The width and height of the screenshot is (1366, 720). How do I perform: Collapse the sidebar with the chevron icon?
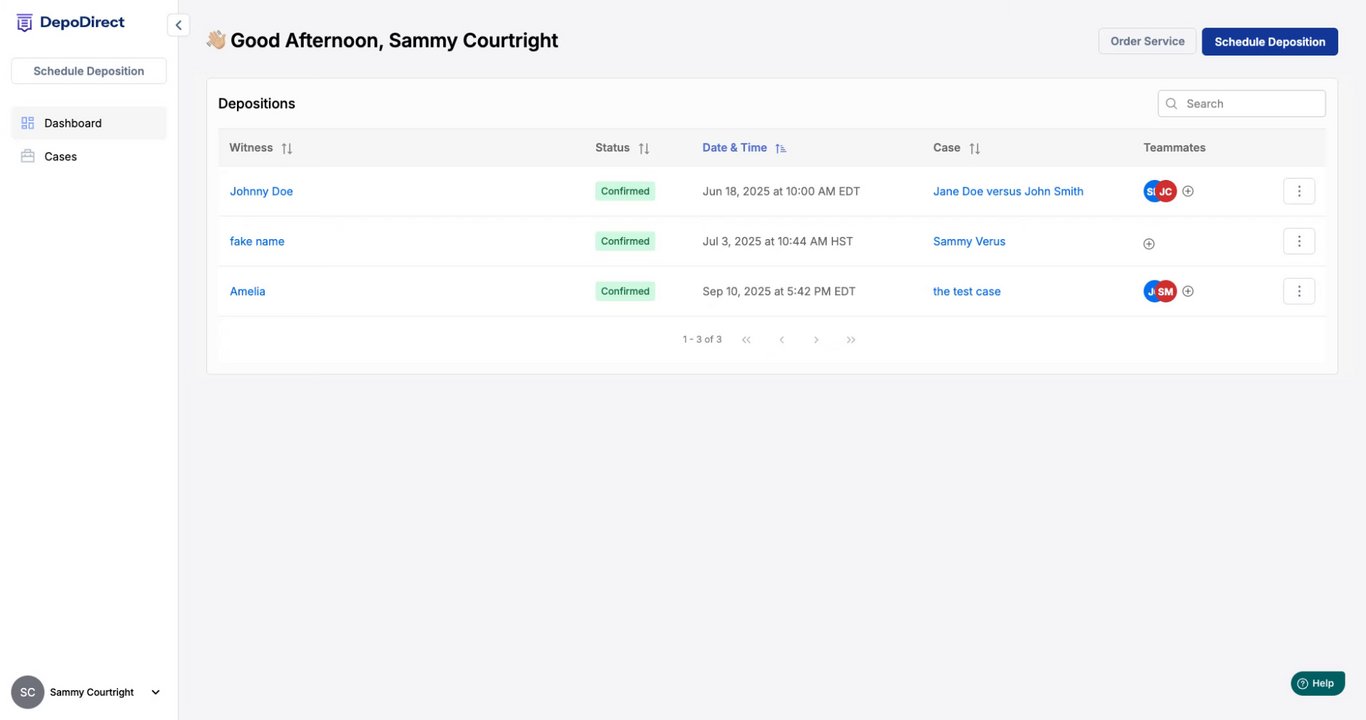pos(178,25)
